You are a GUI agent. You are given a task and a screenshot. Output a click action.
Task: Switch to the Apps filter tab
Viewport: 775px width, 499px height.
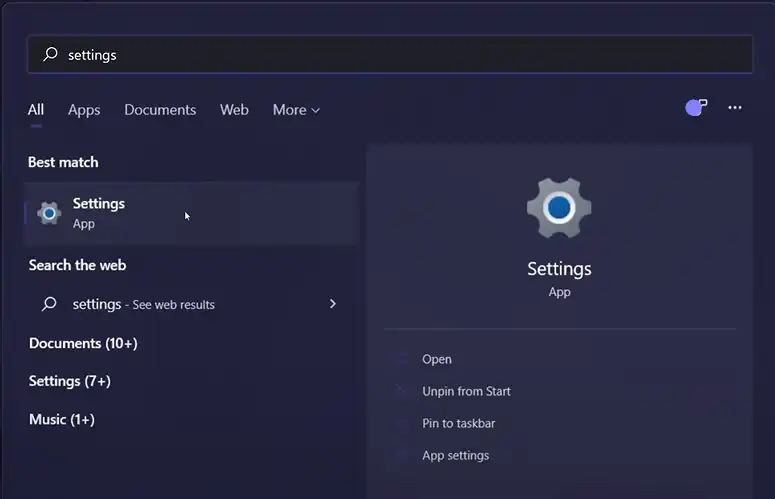(x=84, y=110)
